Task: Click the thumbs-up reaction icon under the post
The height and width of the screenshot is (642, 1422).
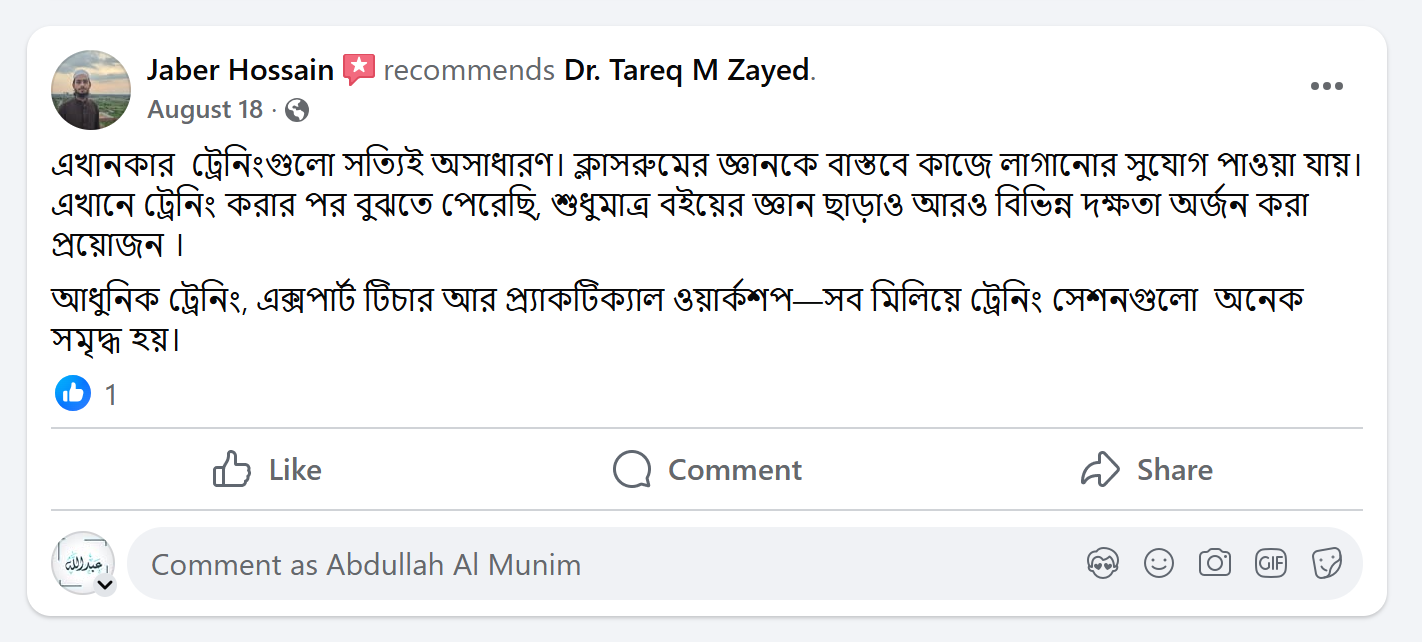Action: coord(71,393)
